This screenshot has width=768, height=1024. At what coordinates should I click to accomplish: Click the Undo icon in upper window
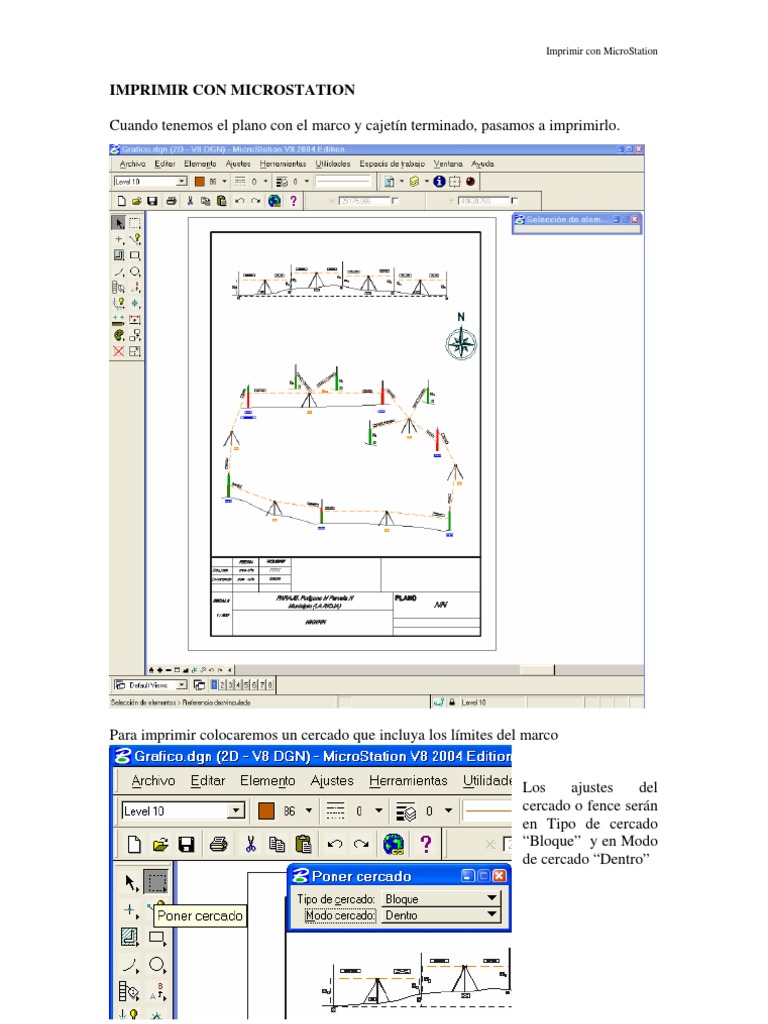240,201
